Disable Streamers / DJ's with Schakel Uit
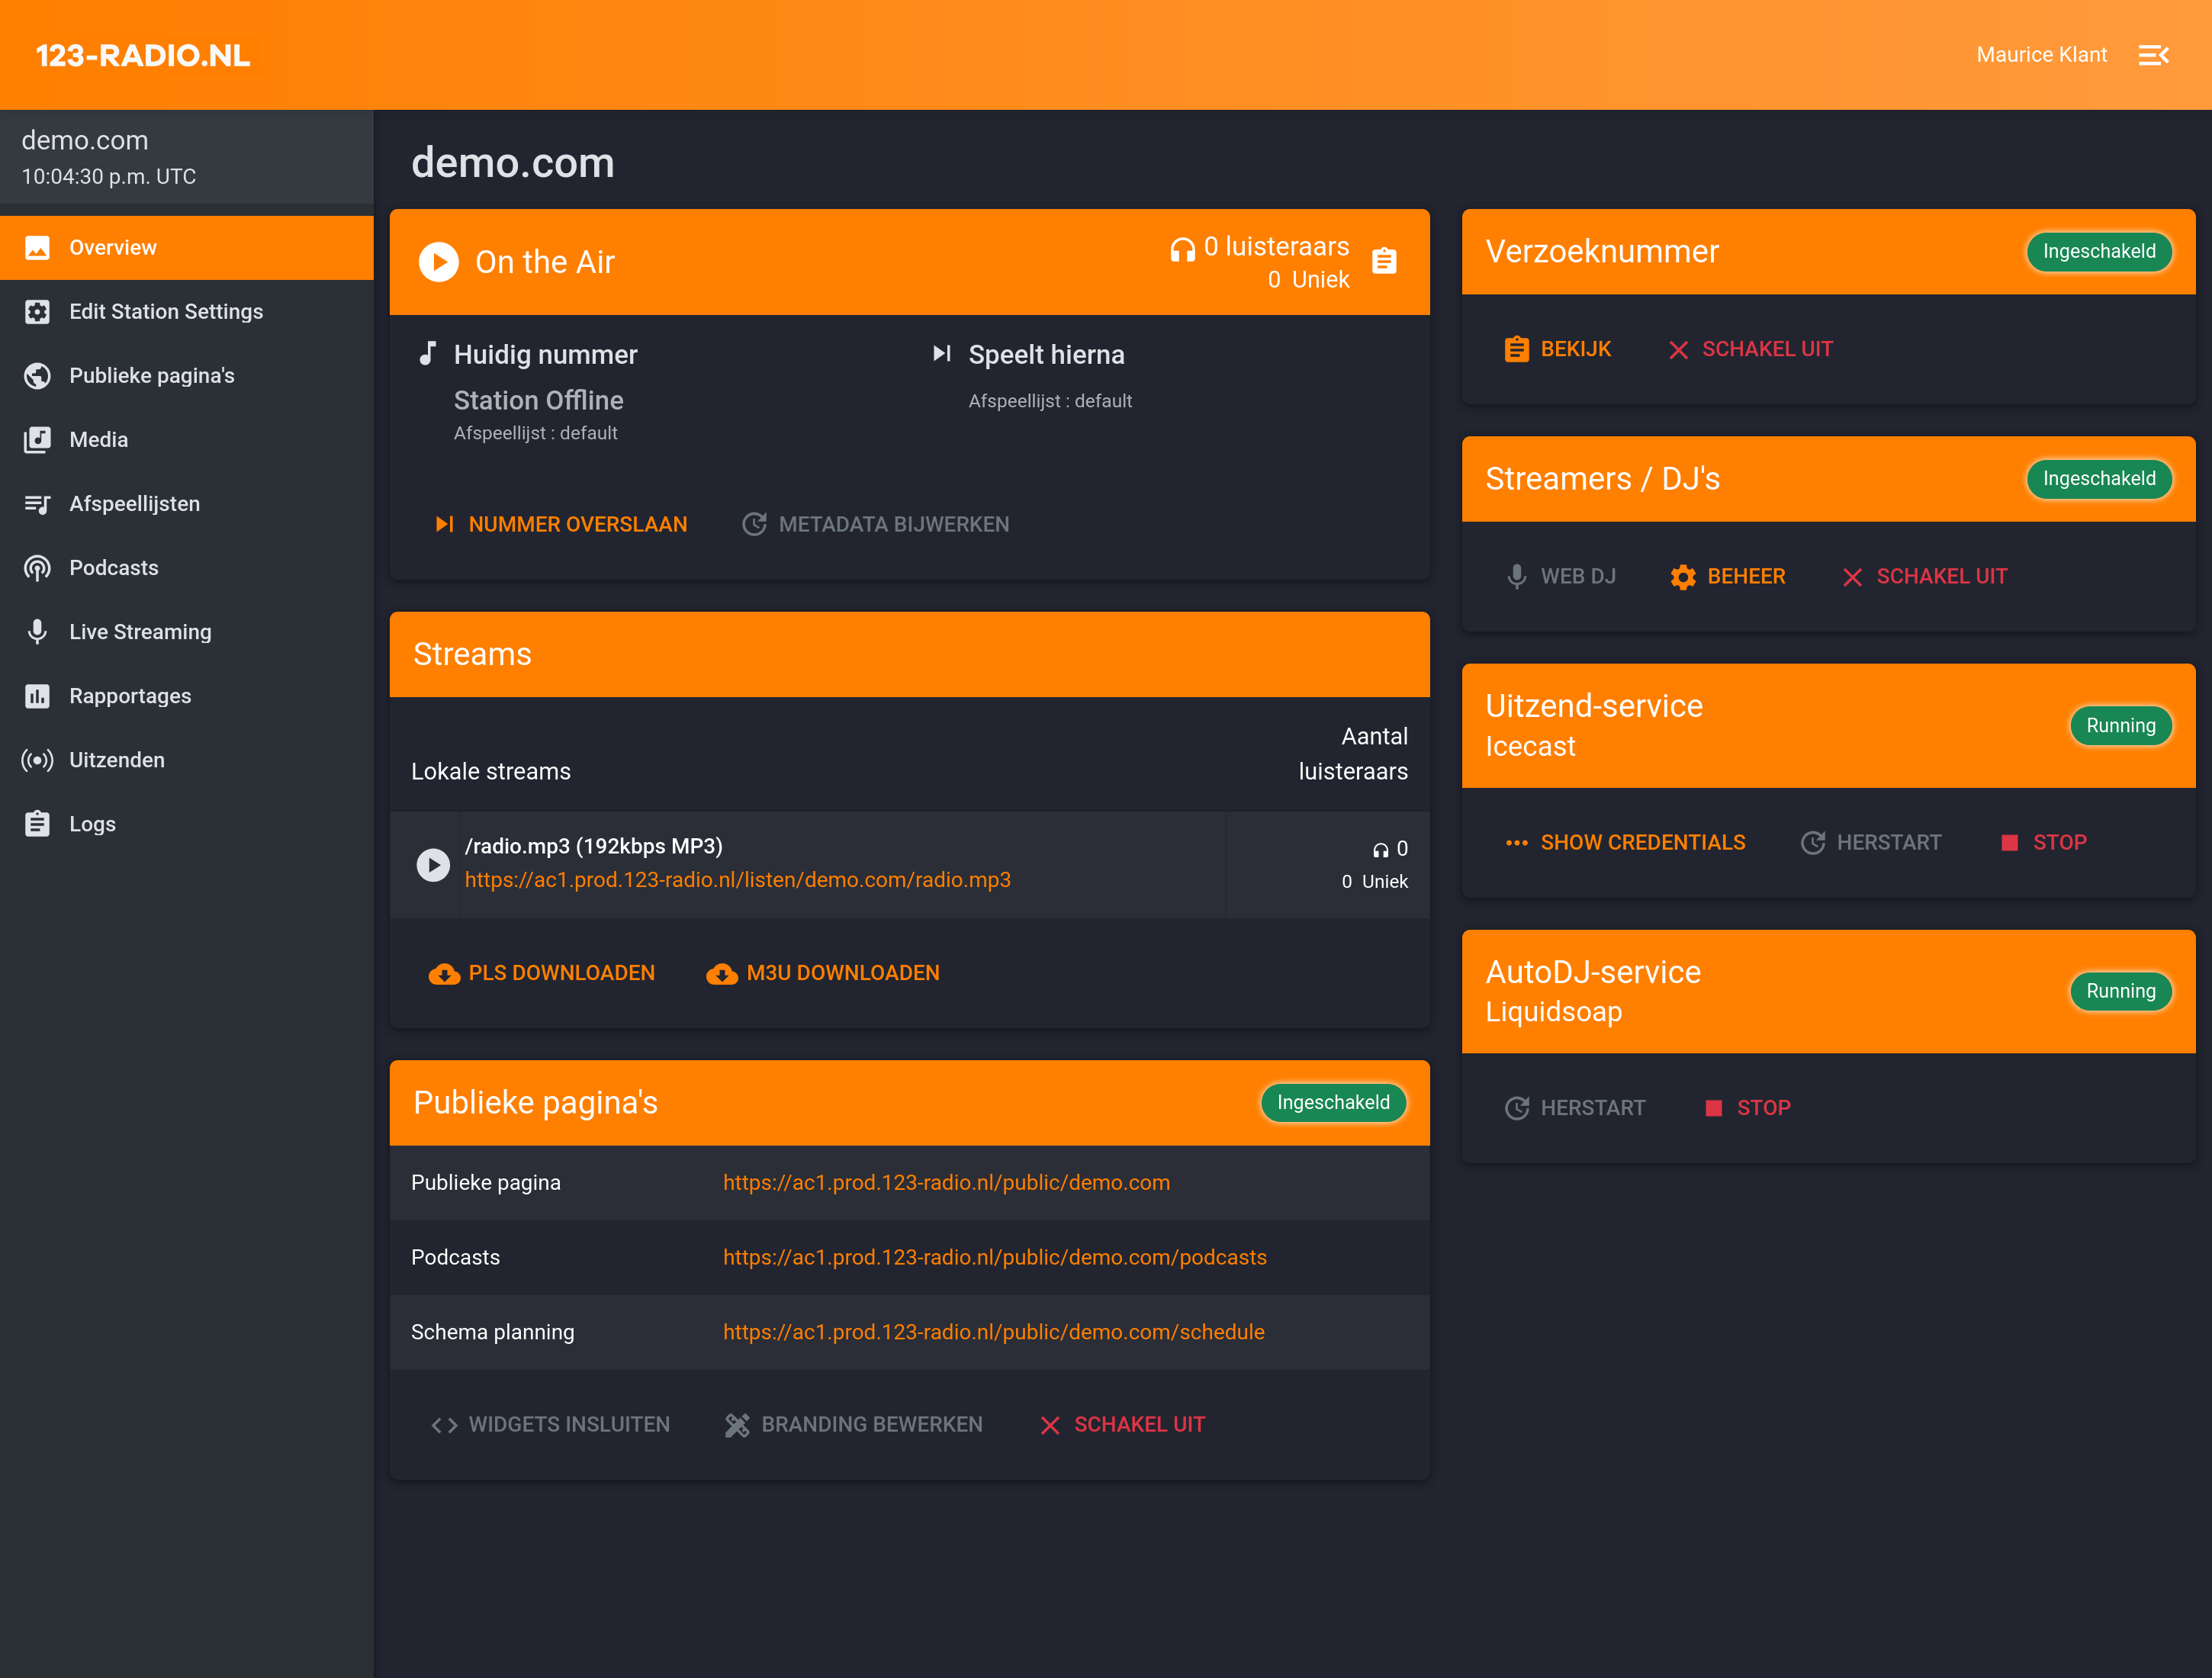This screenshot has height=1678, width=2212. point(1924,576)
